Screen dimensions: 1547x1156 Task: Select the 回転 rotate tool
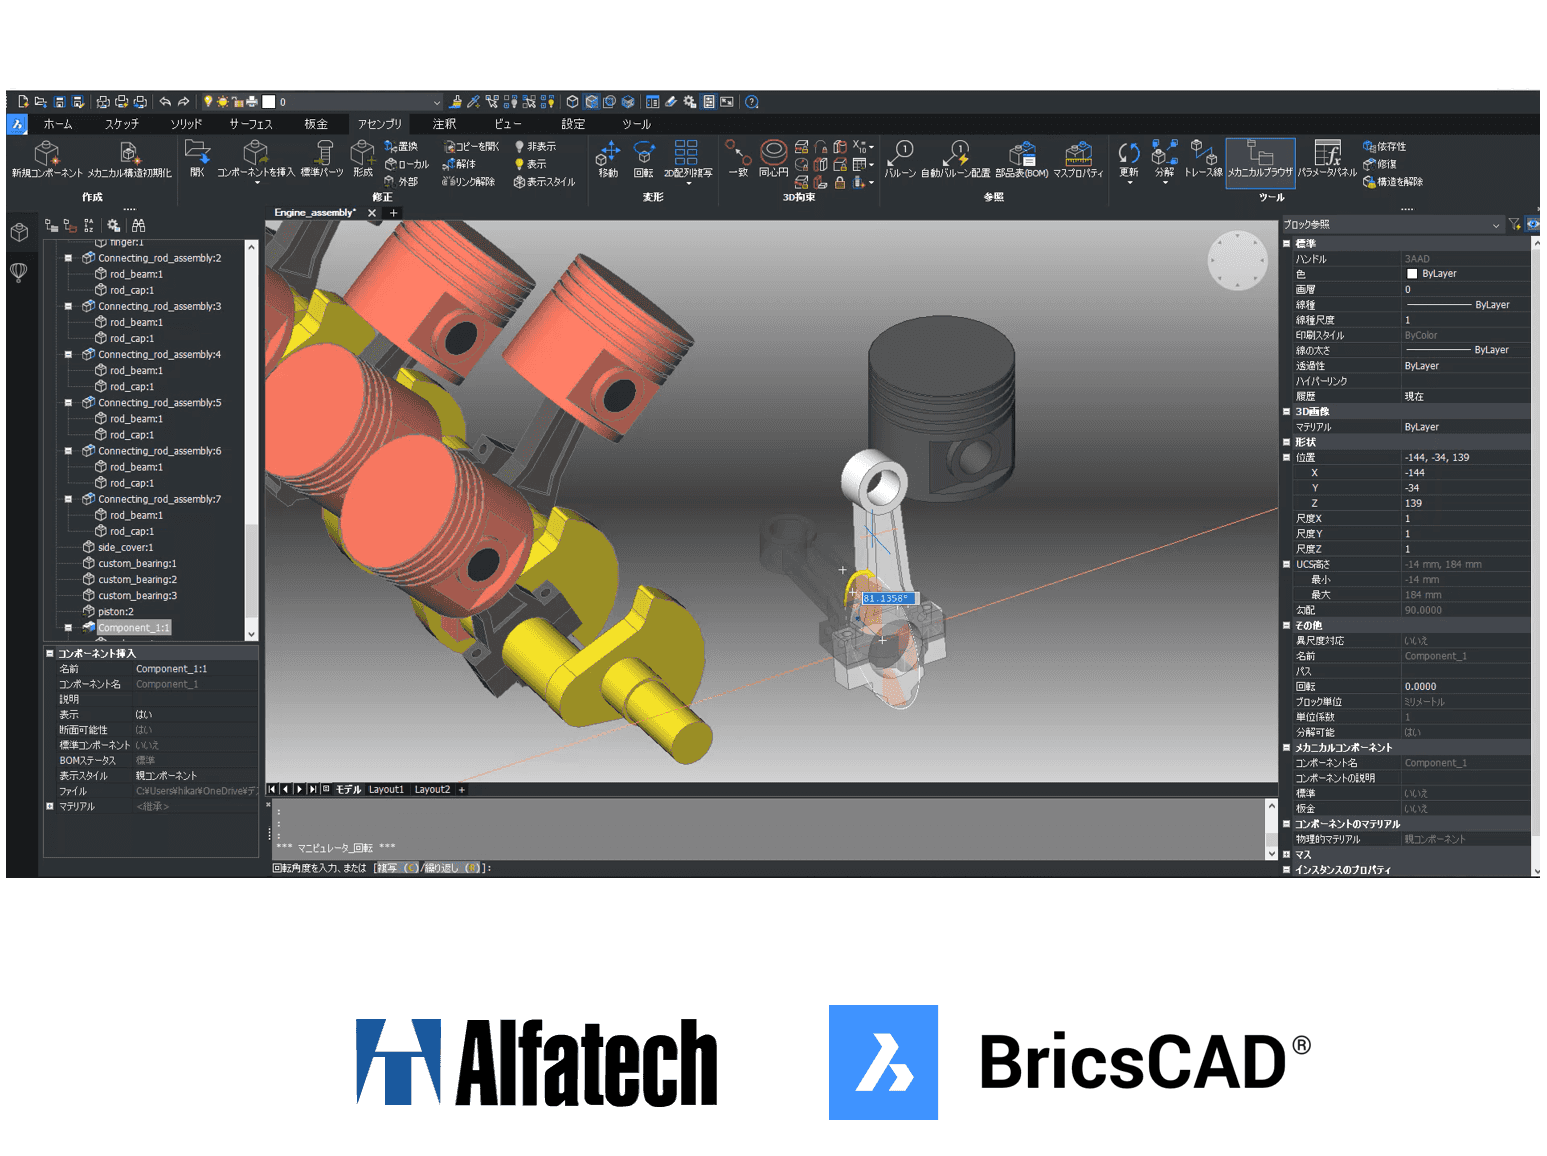click(644, 158)
